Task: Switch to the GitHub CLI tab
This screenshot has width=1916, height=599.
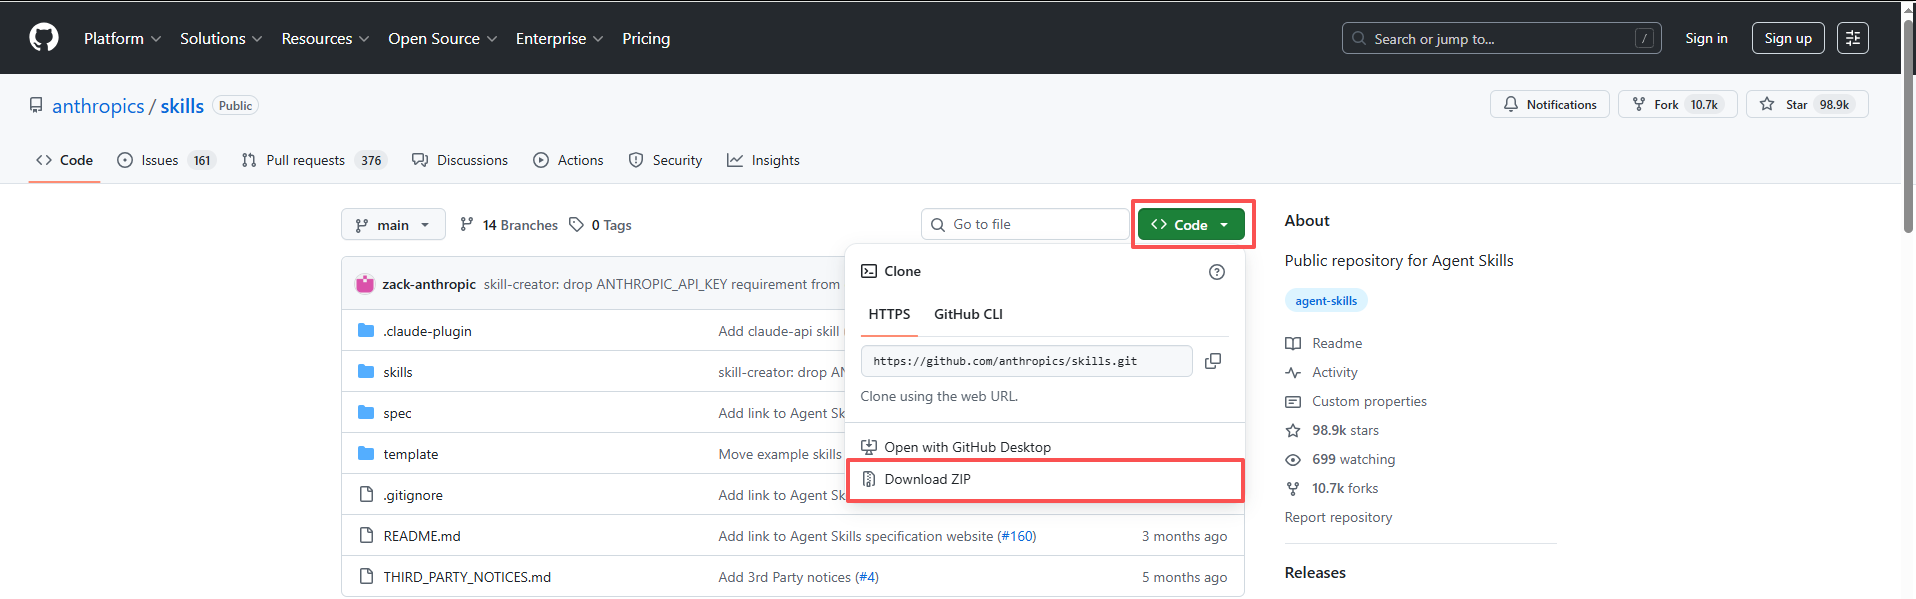Action: (x=968, y=314)
